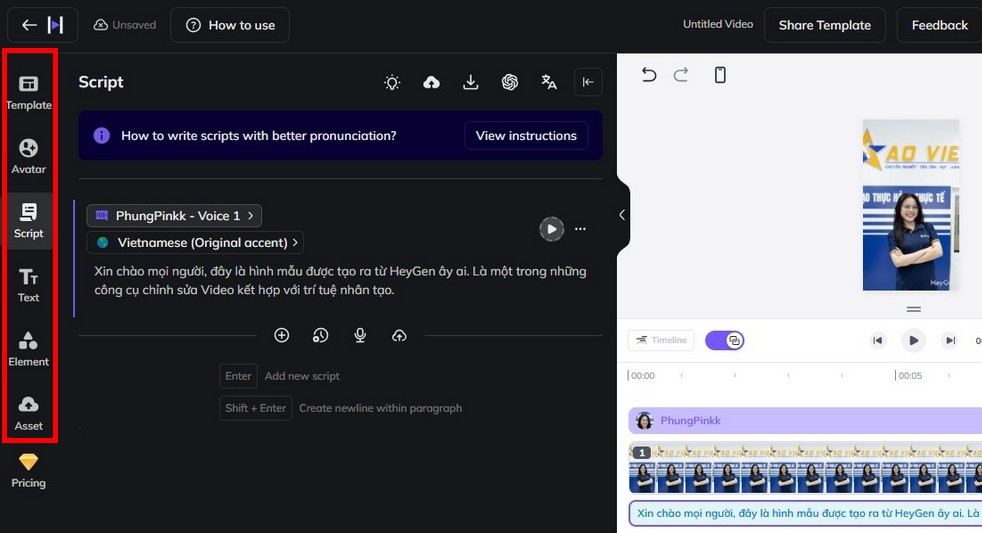Toggle the purple switch beside Timeline

(x=725, y=340)
